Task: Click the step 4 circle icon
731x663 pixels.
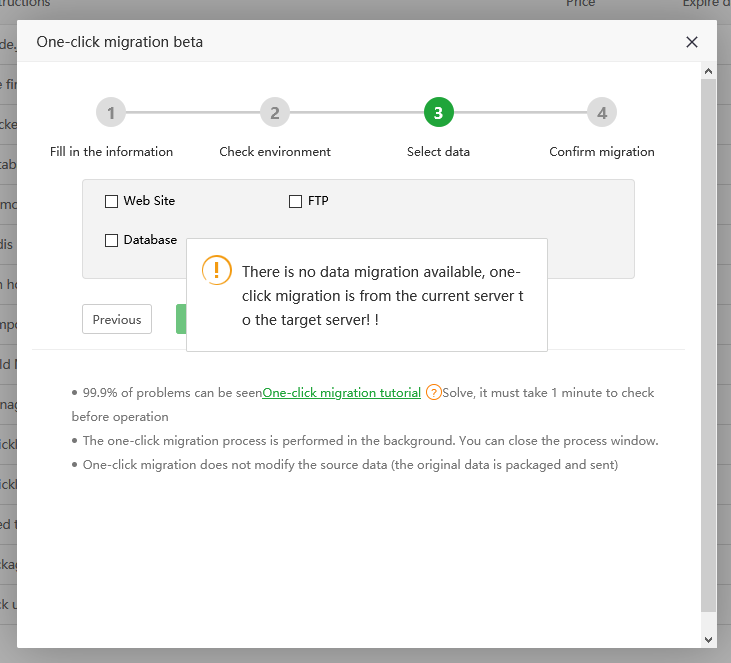Action: point(602,113)
